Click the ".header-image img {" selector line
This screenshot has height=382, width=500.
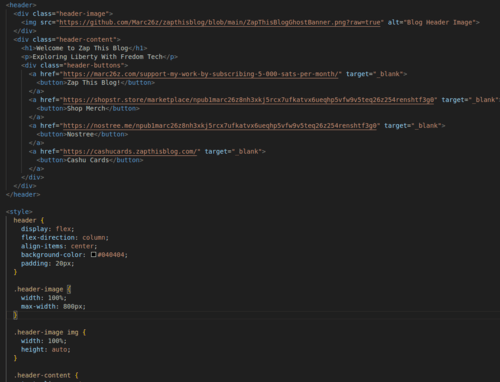pos(50,332)
